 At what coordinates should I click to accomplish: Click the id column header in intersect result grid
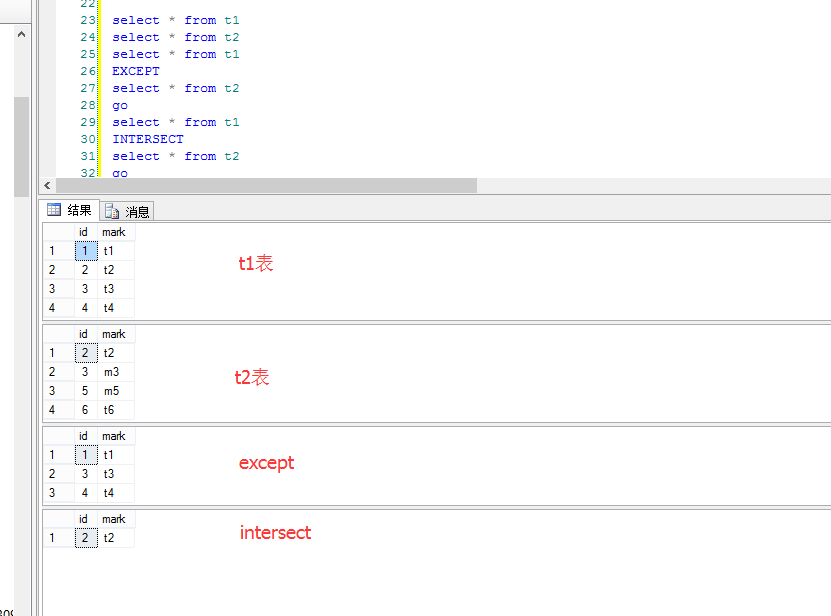coord(85,519)
